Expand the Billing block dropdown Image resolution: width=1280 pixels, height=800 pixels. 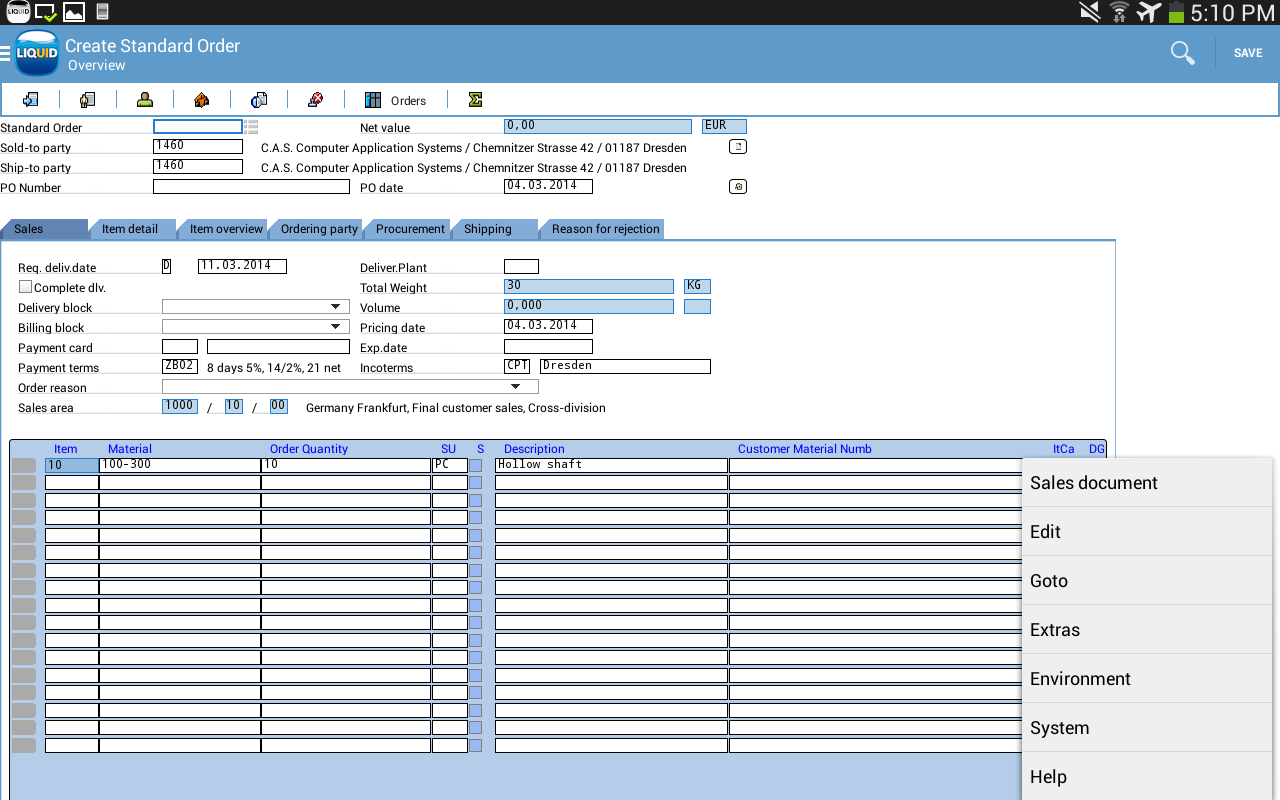tap(335, 327)
